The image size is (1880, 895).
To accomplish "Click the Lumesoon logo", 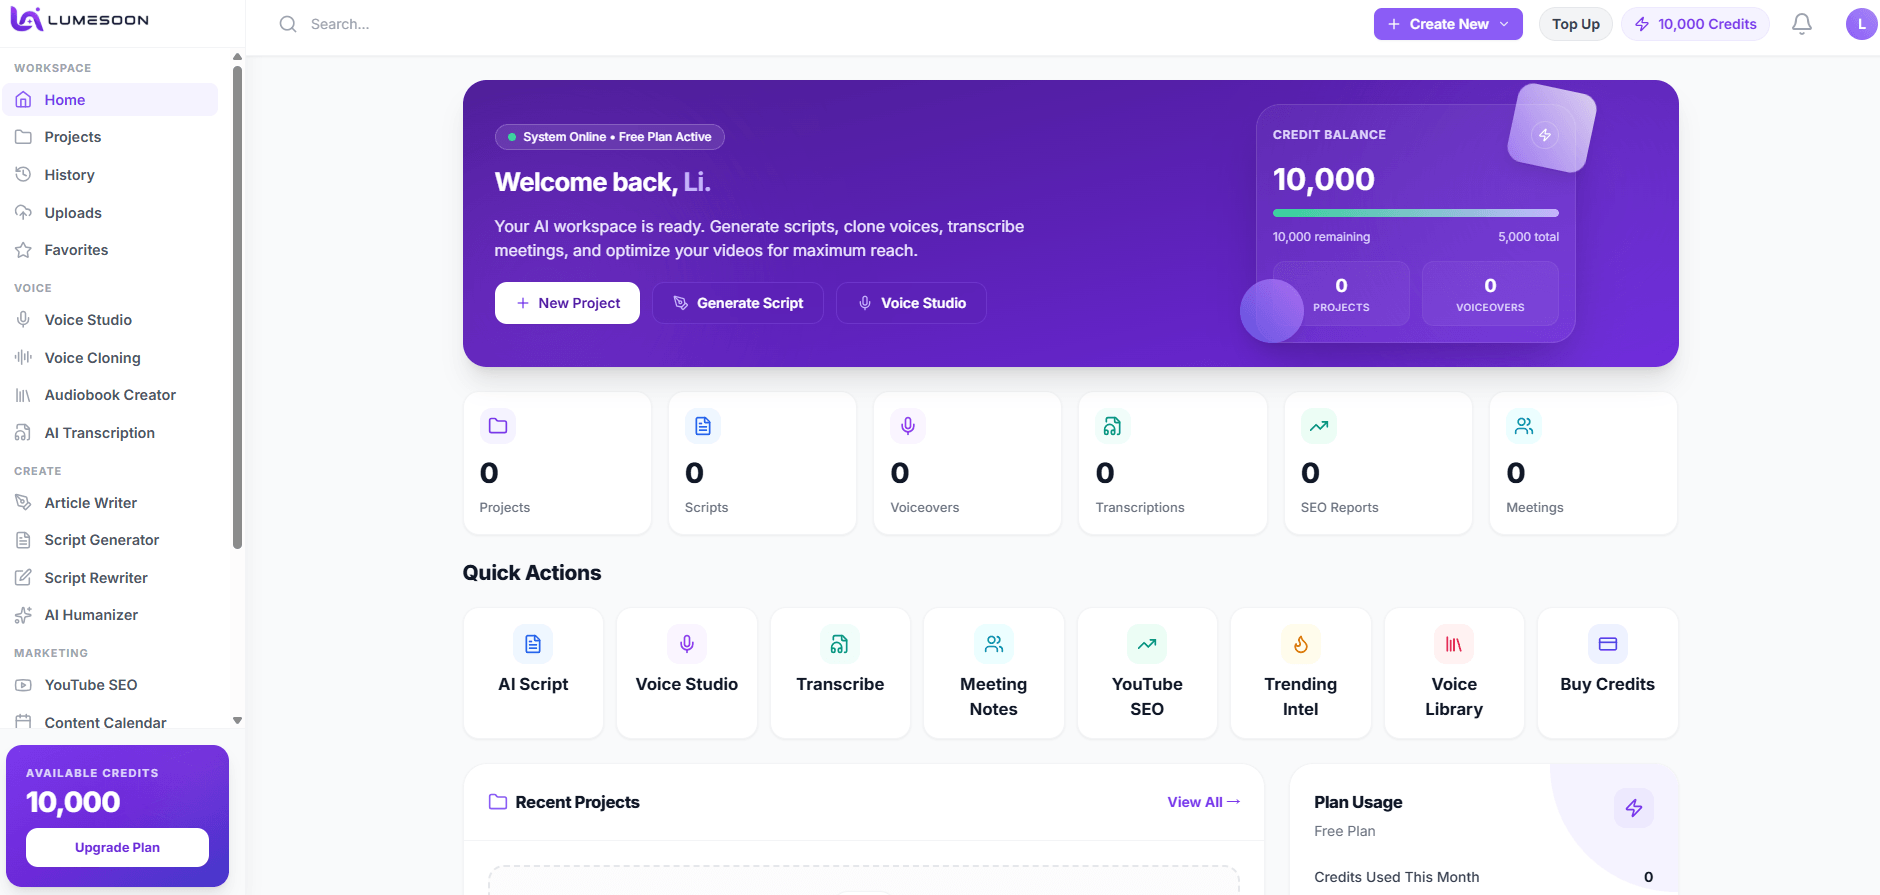I will (79, 20).
